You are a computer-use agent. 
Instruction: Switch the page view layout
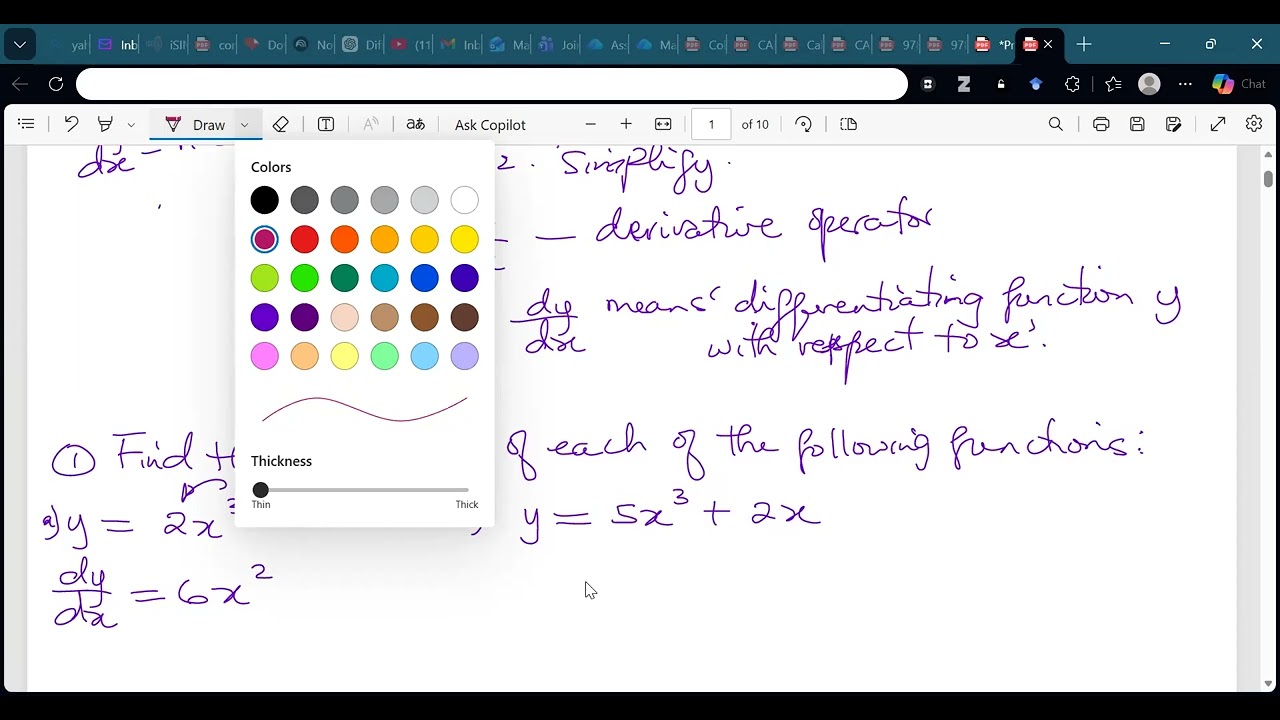[x=849, y=124]
